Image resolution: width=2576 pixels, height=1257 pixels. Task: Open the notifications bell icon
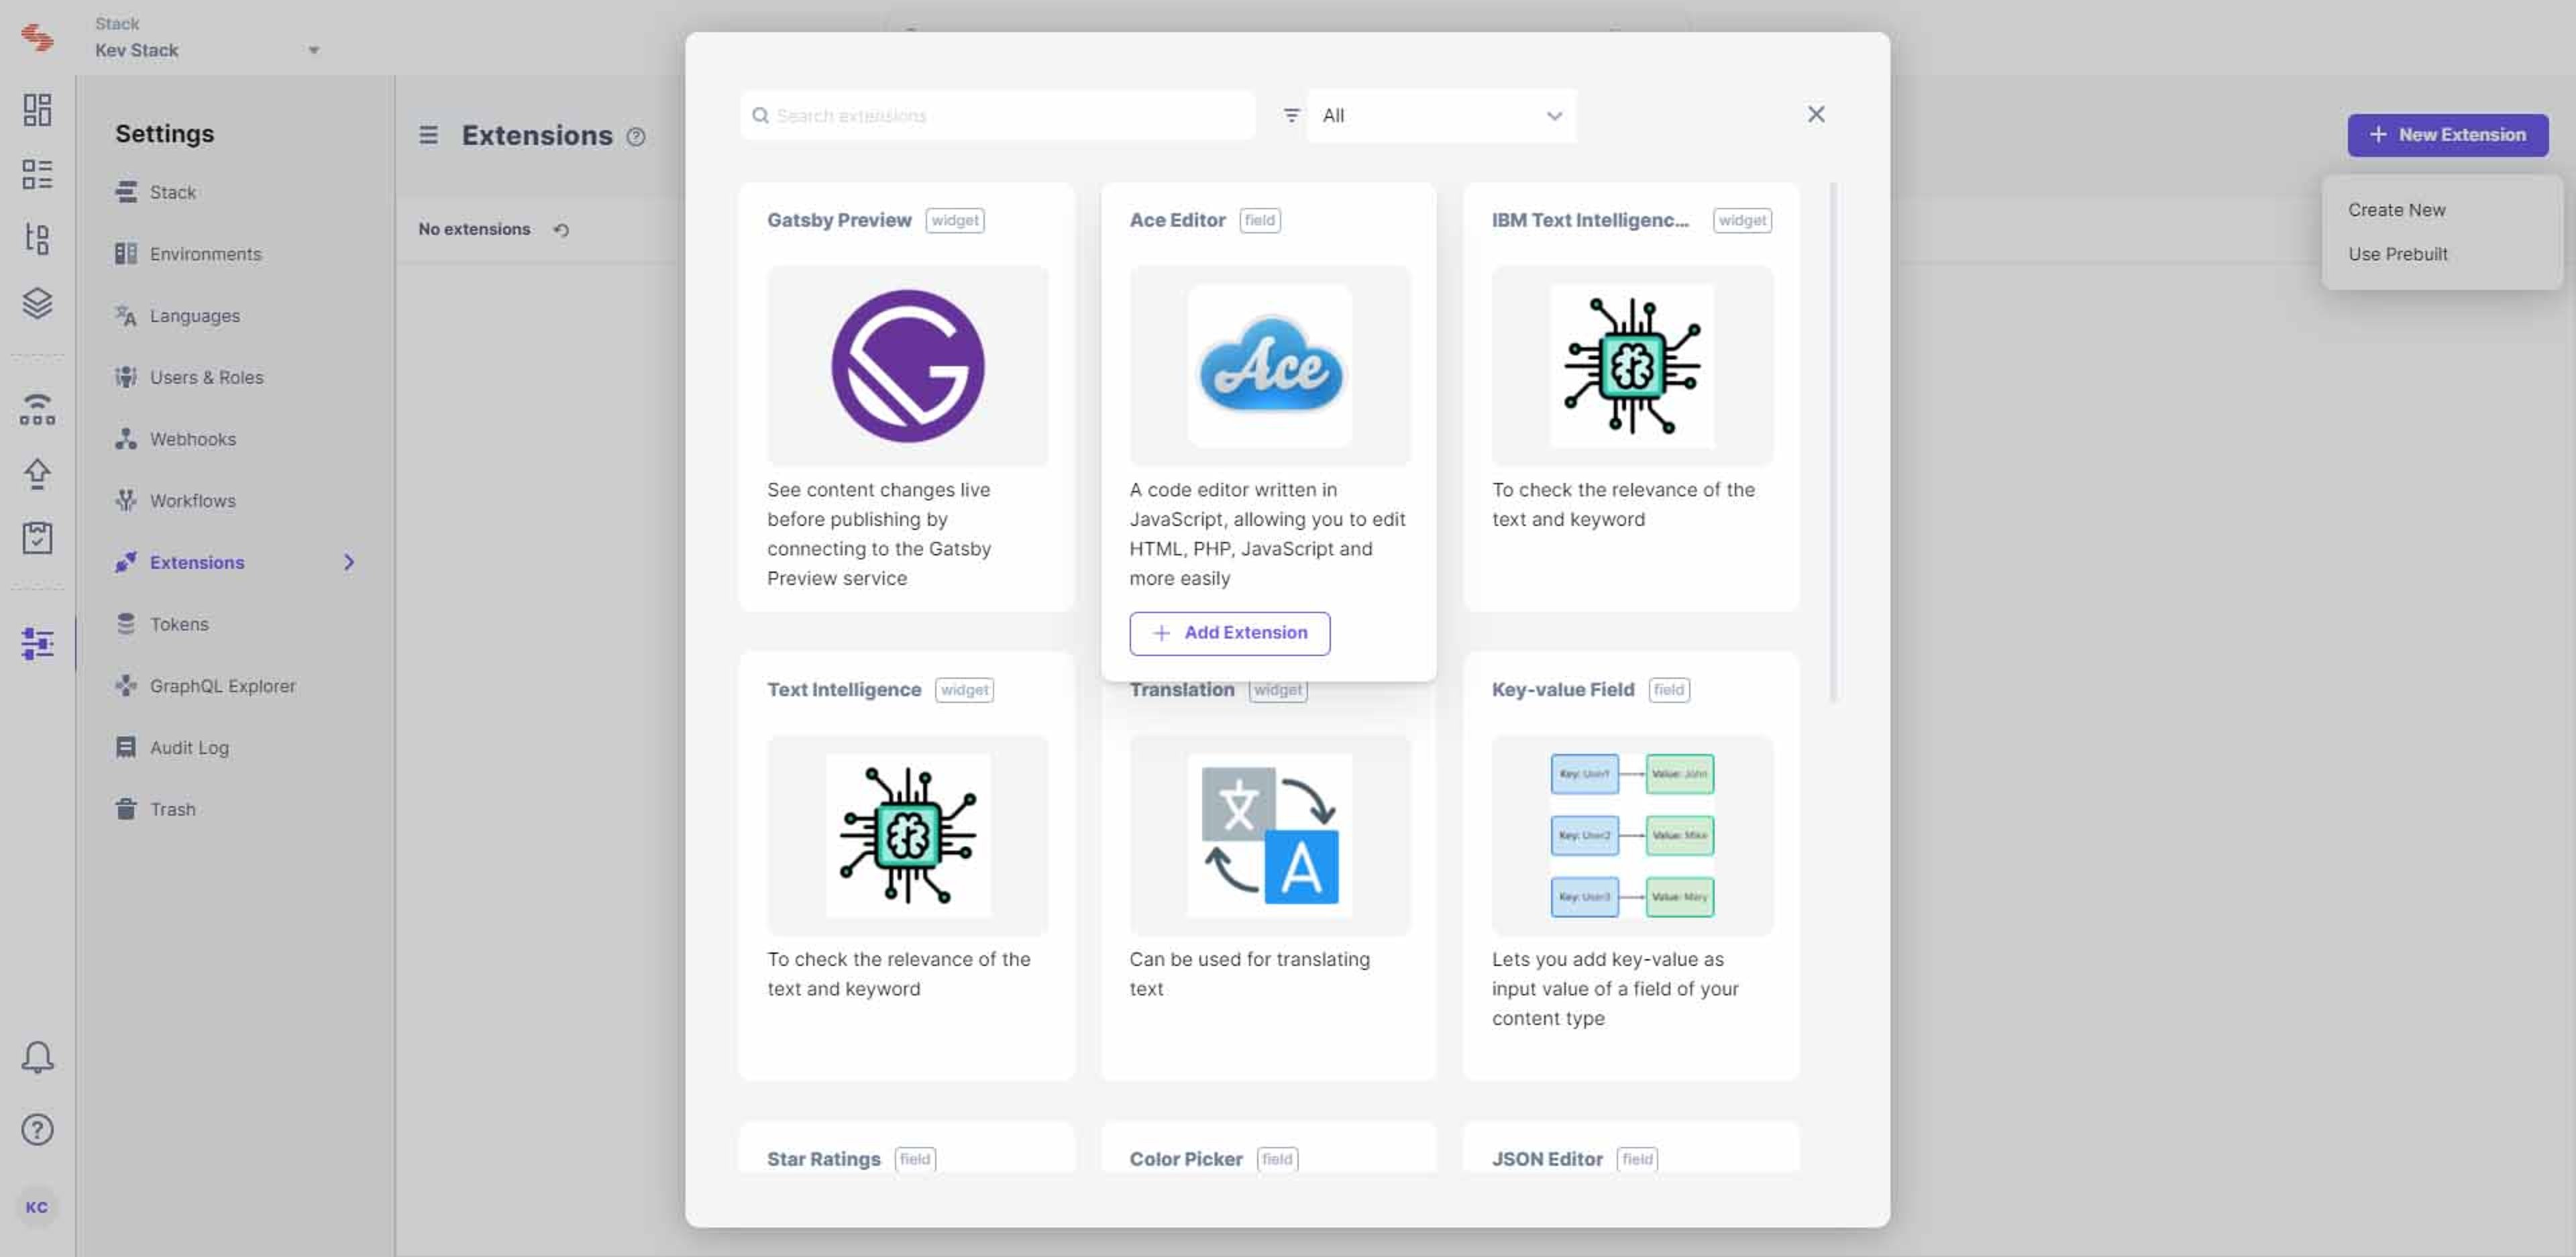coord(37,1057)
